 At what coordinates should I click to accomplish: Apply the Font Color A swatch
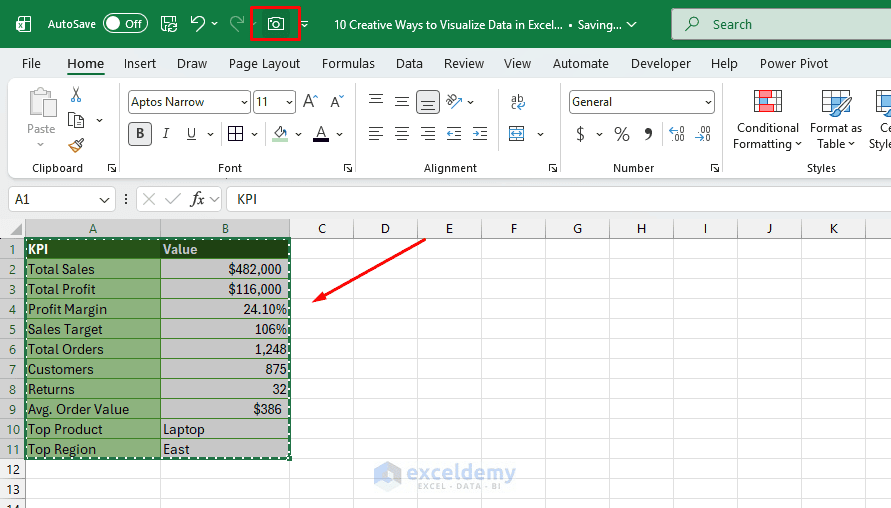tap(321, 134)
